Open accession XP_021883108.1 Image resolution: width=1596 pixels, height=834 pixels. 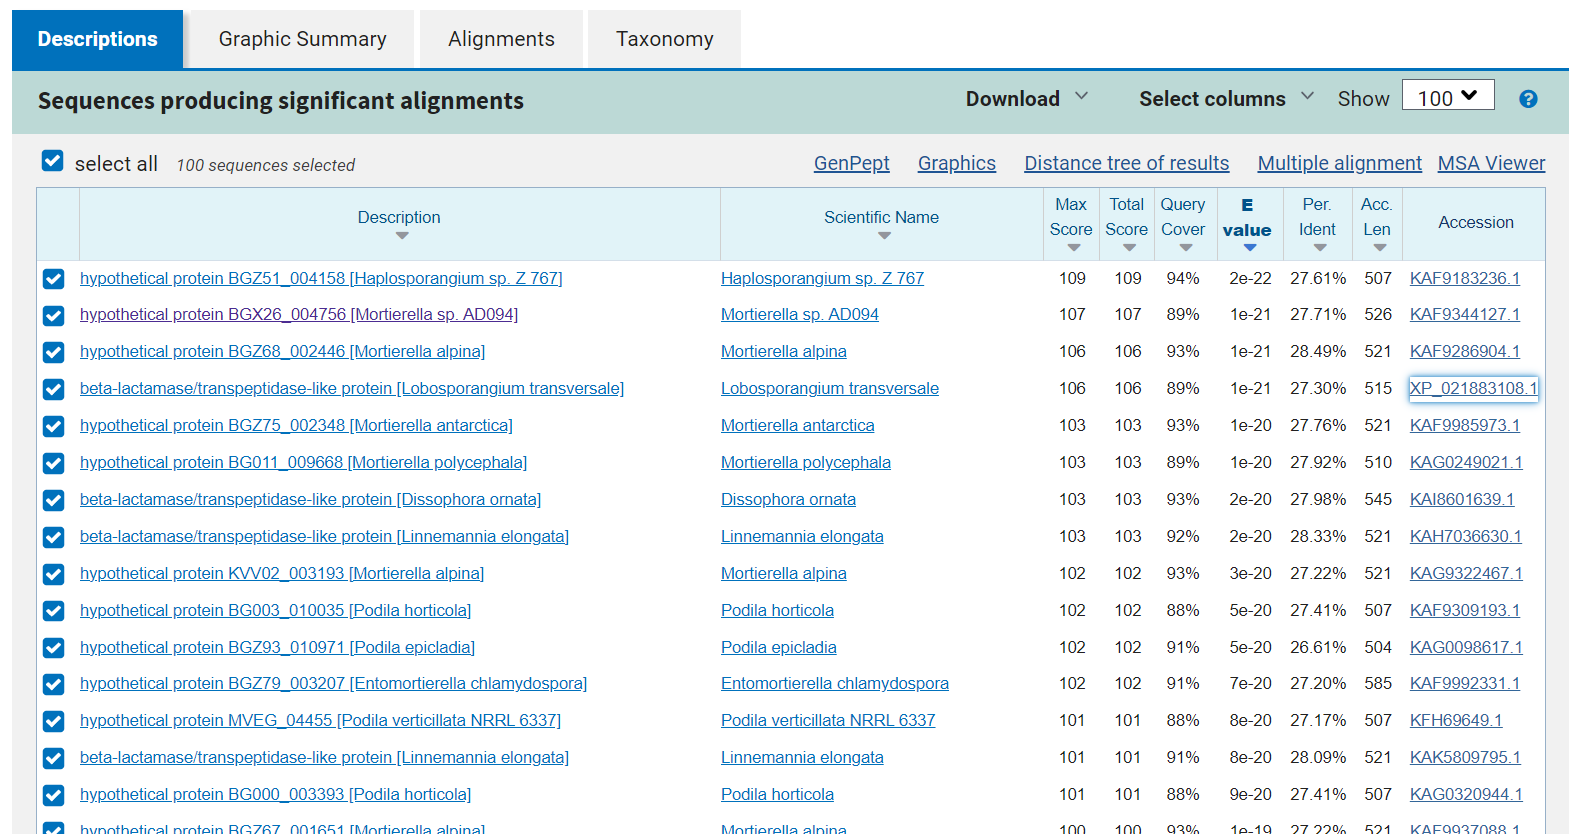pos(1473,388)
